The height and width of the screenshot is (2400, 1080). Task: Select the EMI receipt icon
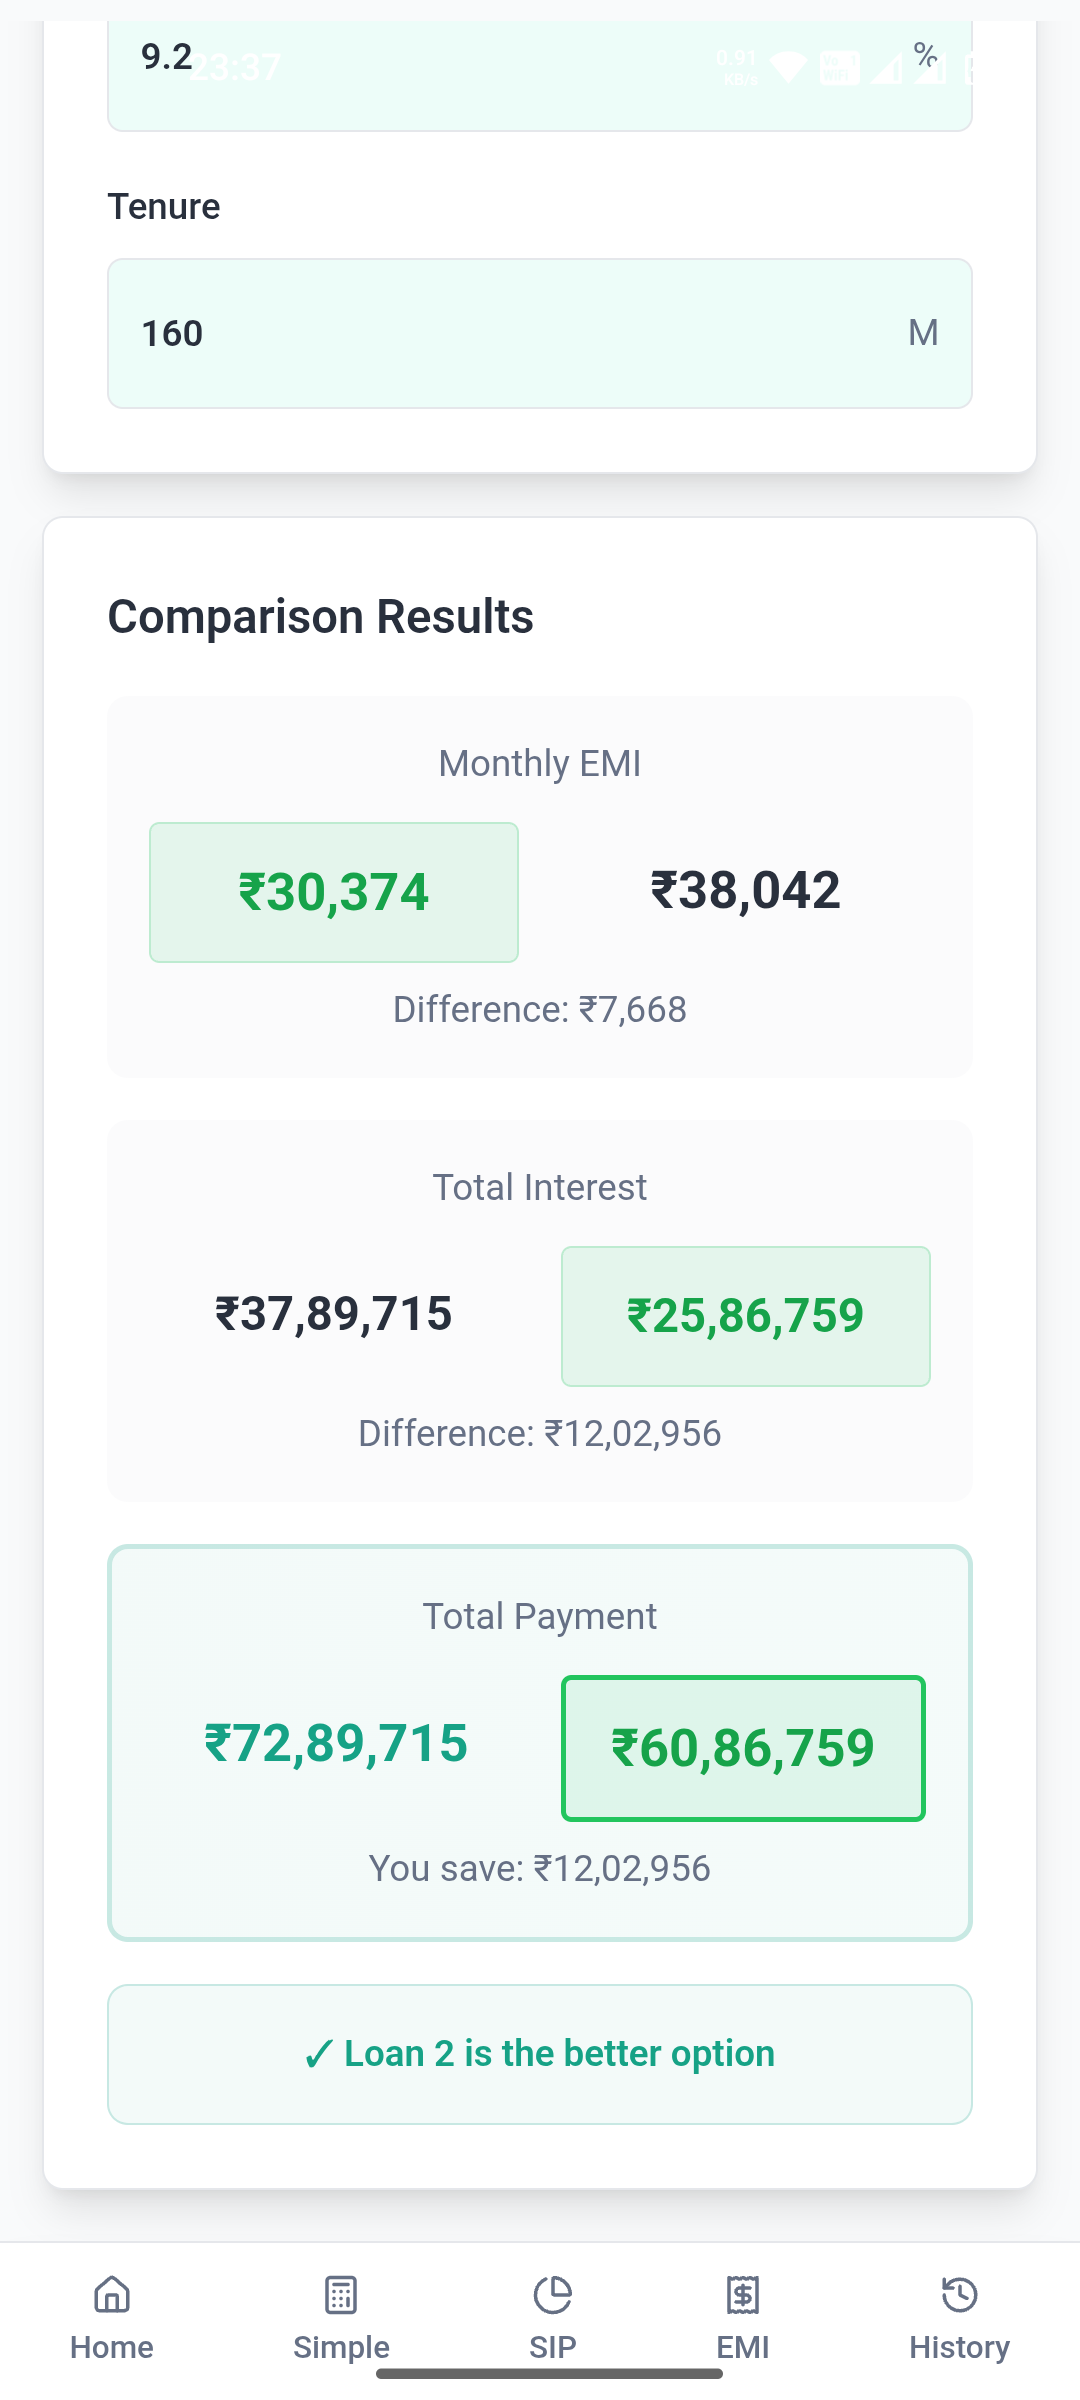743,2295
